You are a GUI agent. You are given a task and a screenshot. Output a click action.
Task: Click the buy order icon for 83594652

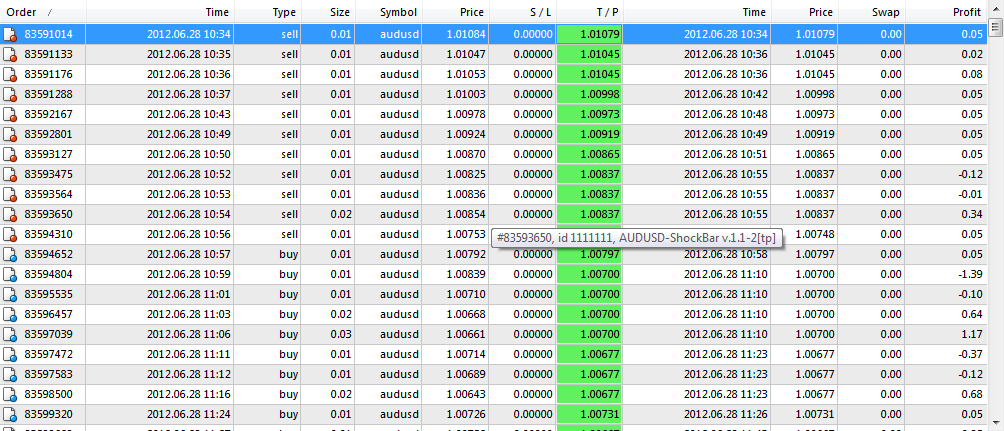10,255
